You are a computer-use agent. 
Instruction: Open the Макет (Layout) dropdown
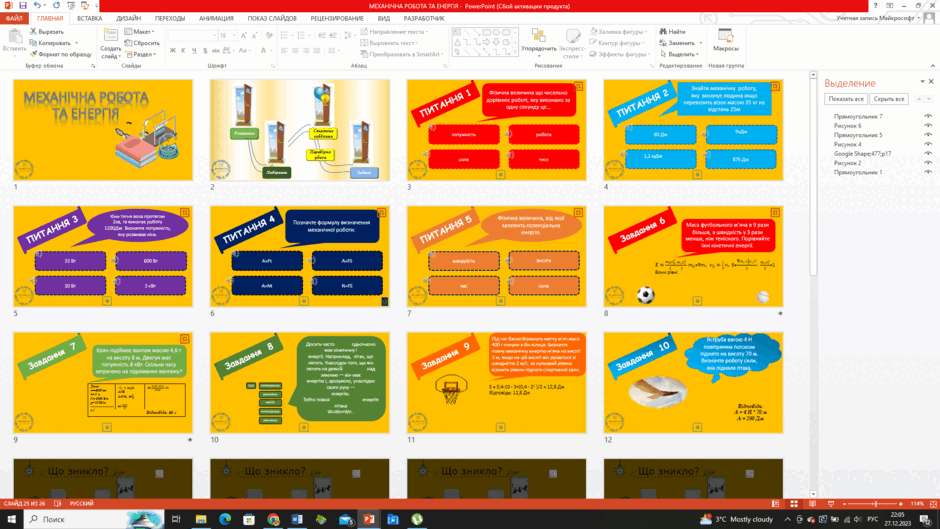[140, 31]
